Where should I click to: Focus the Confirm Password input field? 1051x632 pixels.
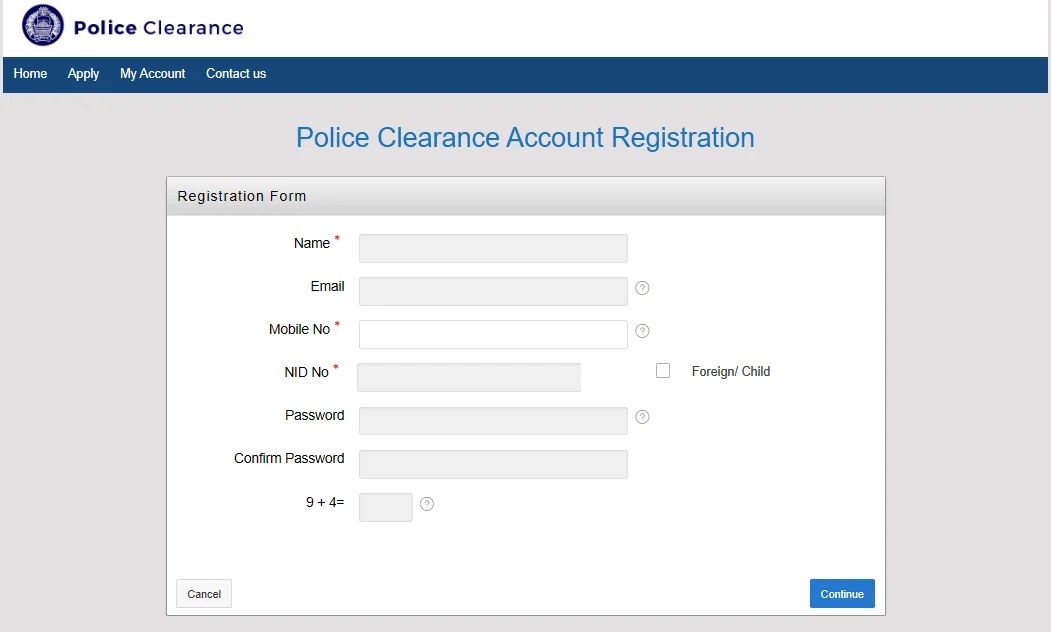click(x=493, y=464)
